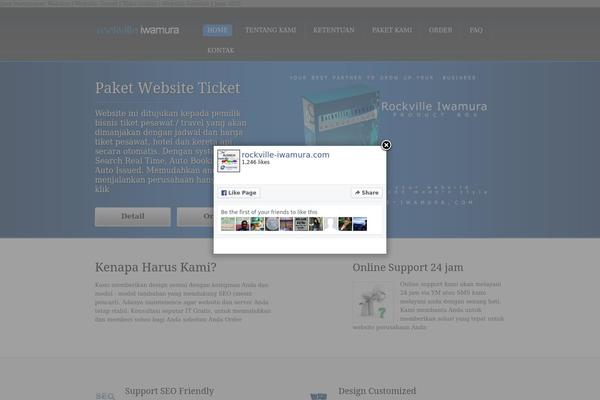Click the SEO icon beside Support SEO Friendly
This screenshot has width=600, height=400.
[x=105, y=396]
